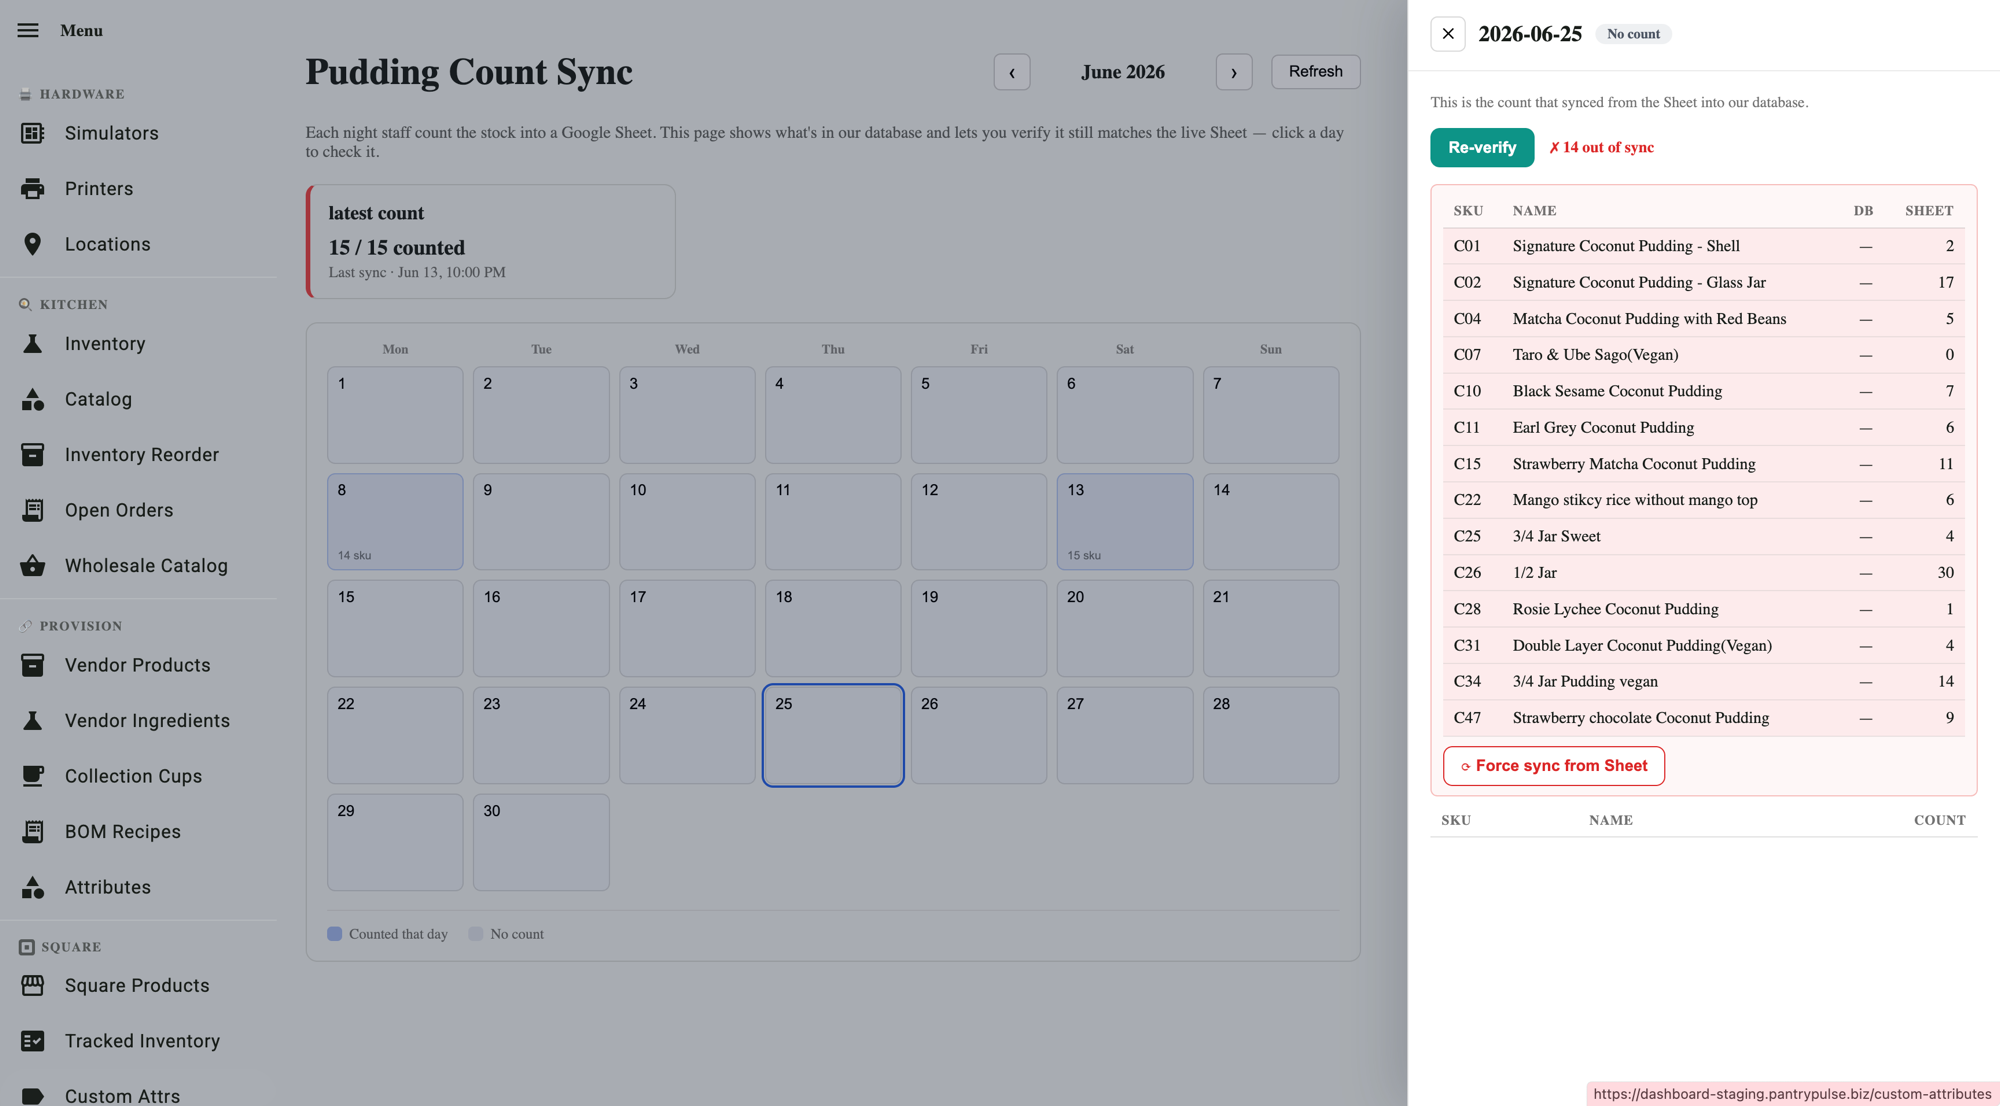2000x1106 pixels.
Task: Open BOM Recipes in sidebar
Action: (x=123, y=832)
